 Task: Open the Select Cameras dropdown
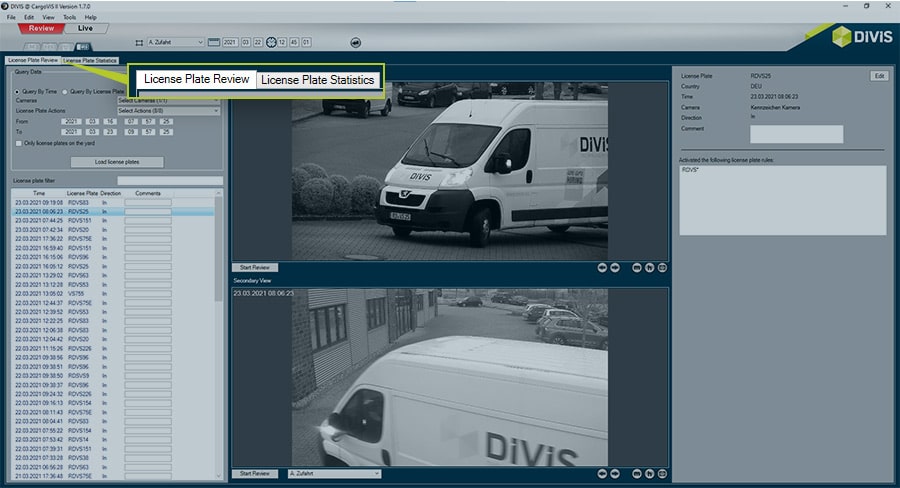click(x=168, y=100)
